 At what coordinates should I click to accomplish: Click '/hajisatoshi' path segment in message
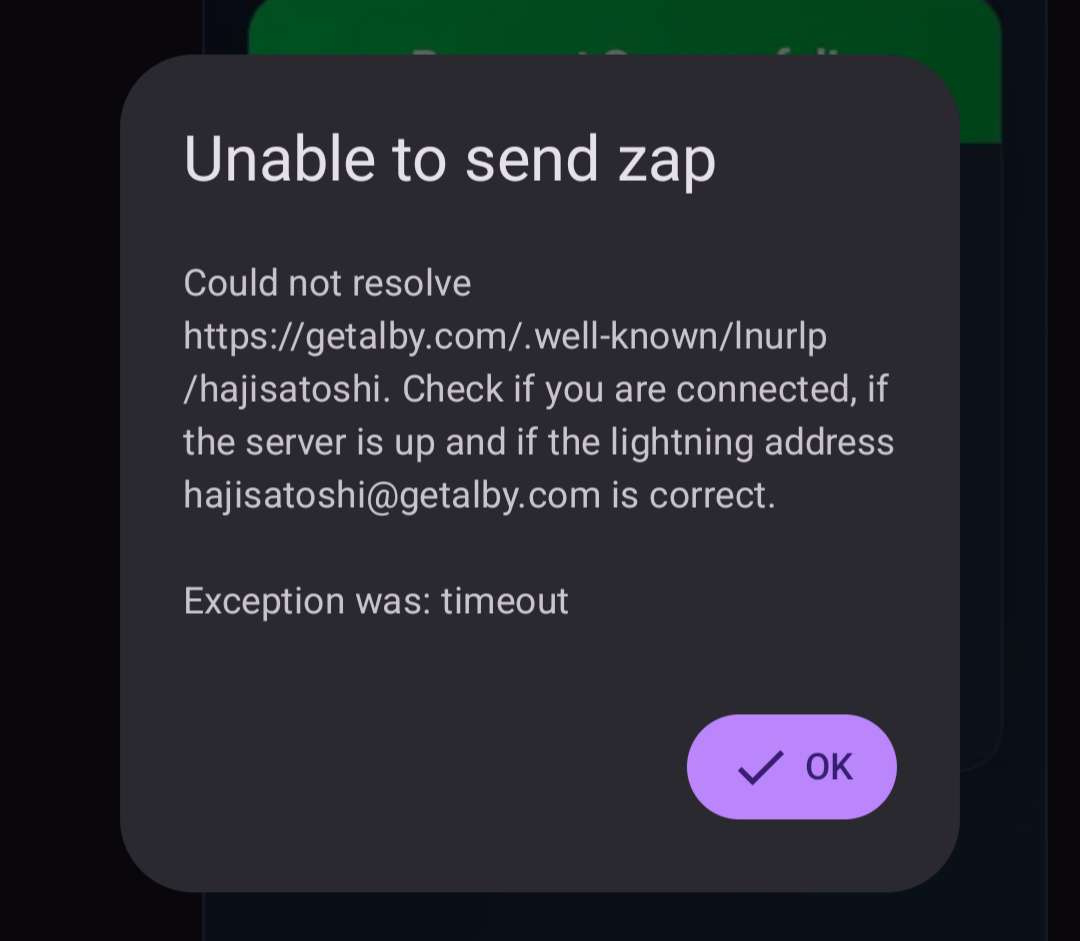click(x=282, y=389)
